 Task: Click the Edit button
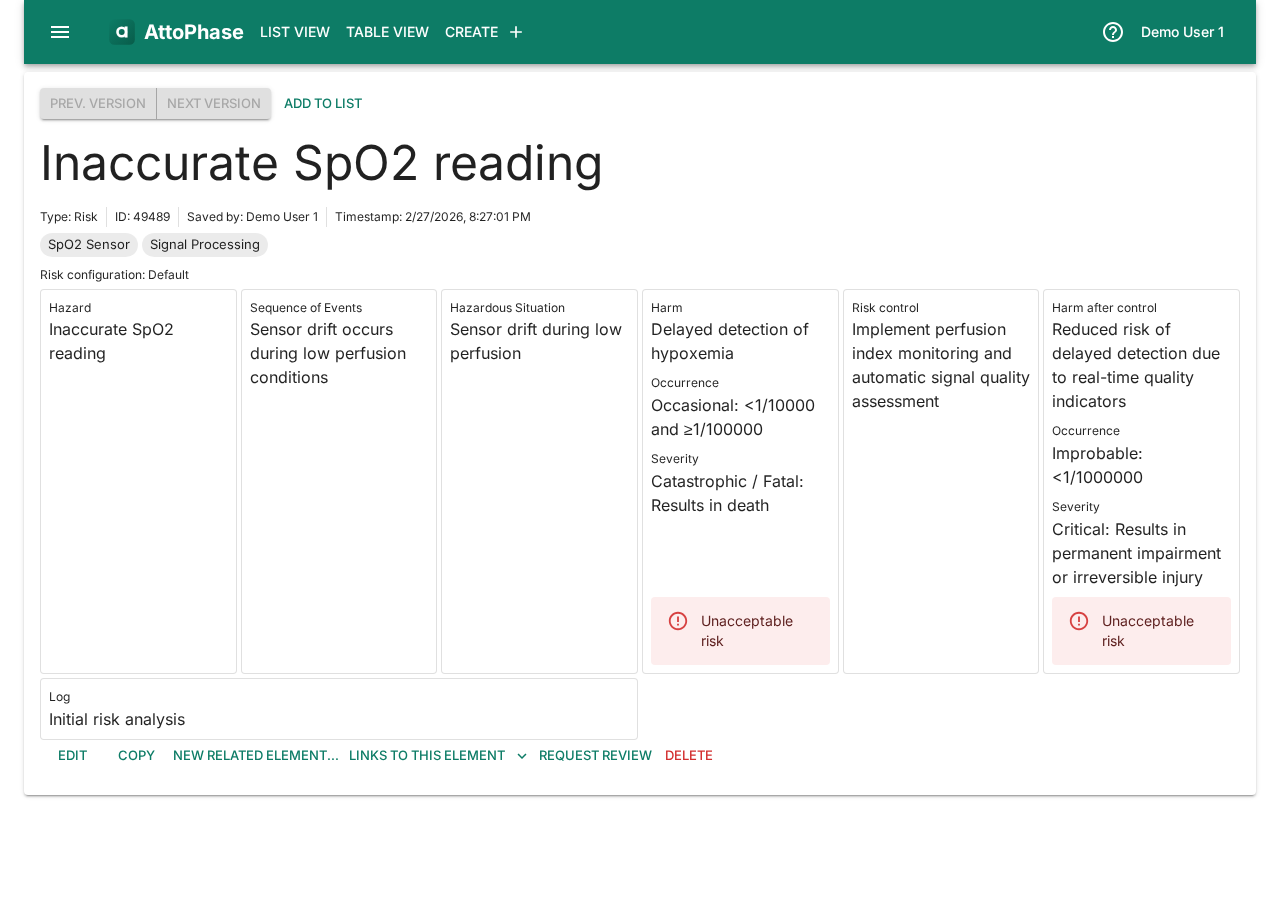72,756
